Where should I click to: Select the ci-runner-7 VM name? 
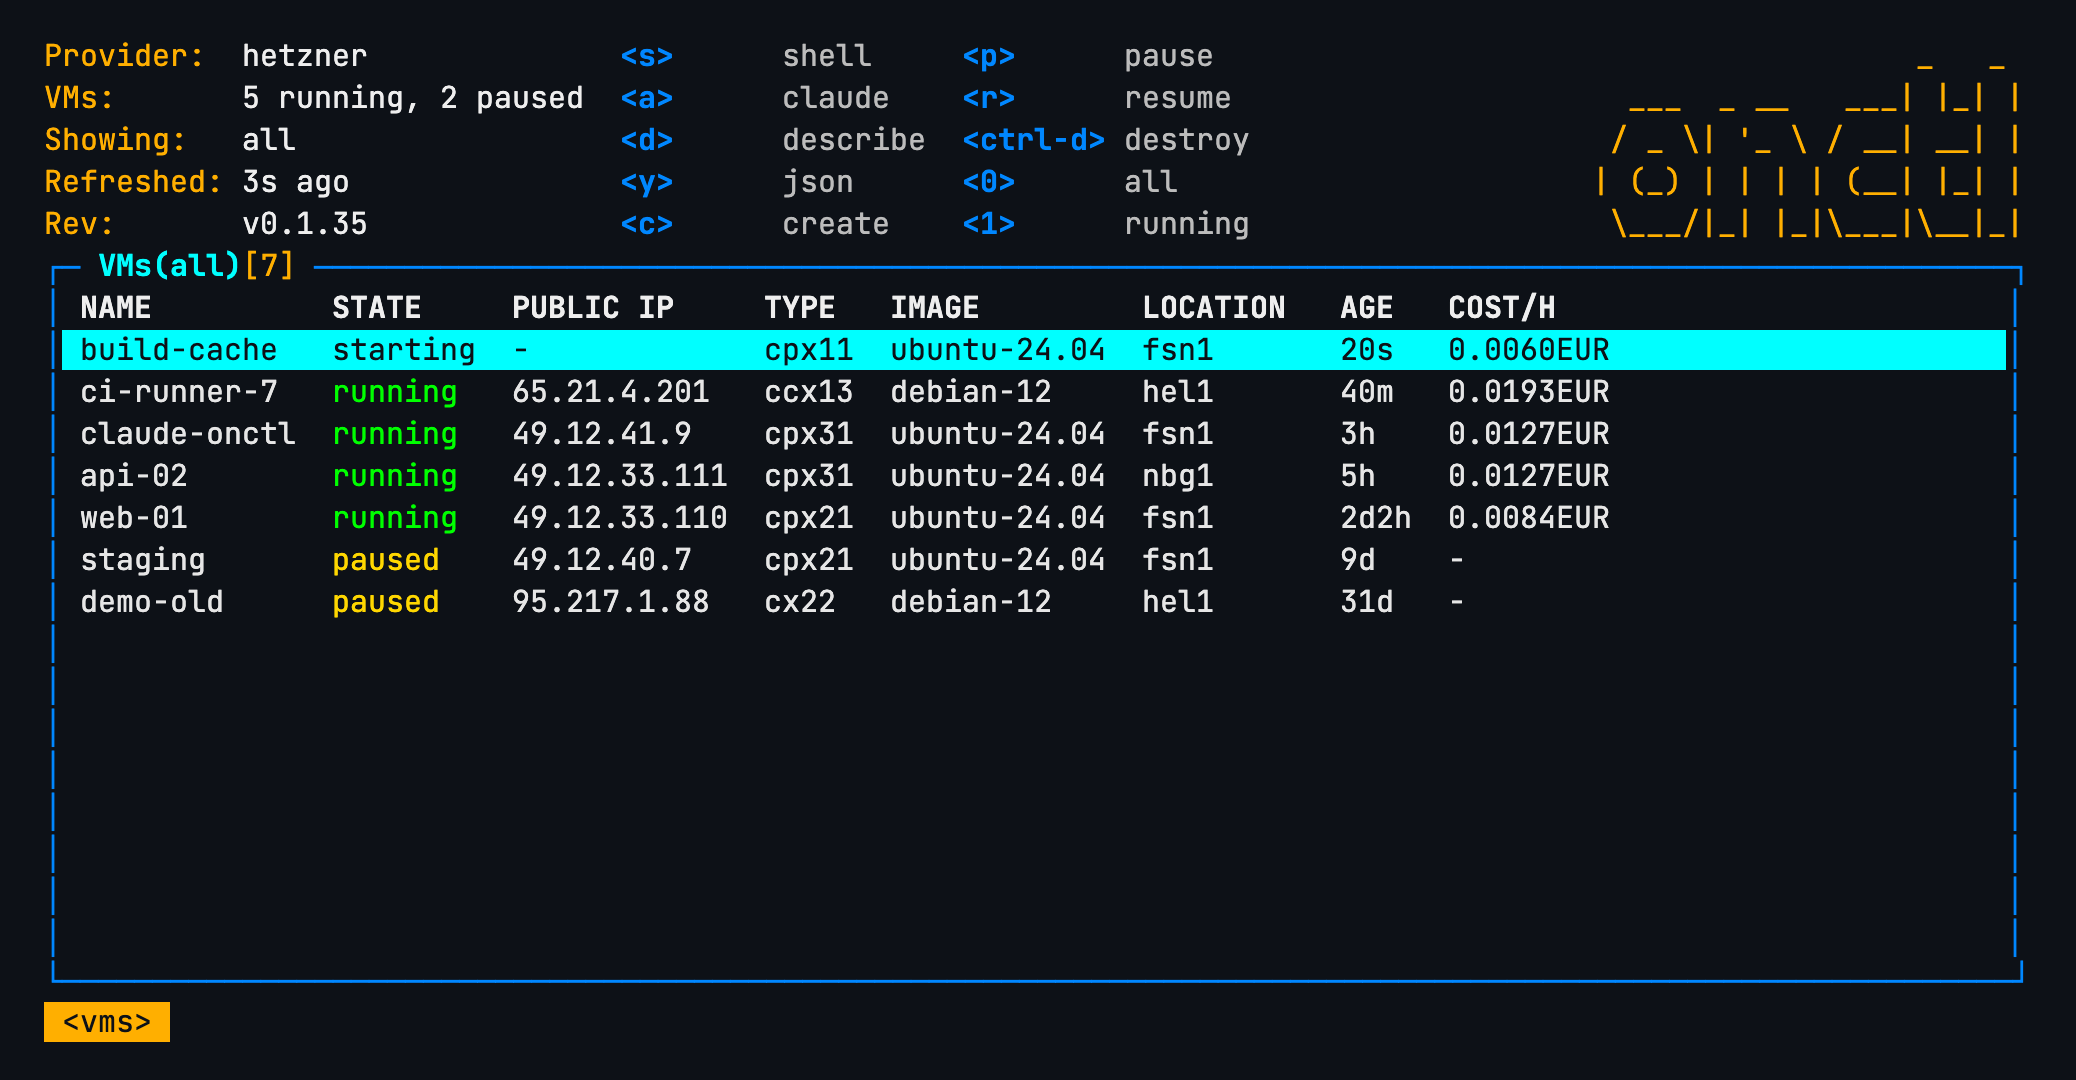pyautogui.click(x=178, y=392)
